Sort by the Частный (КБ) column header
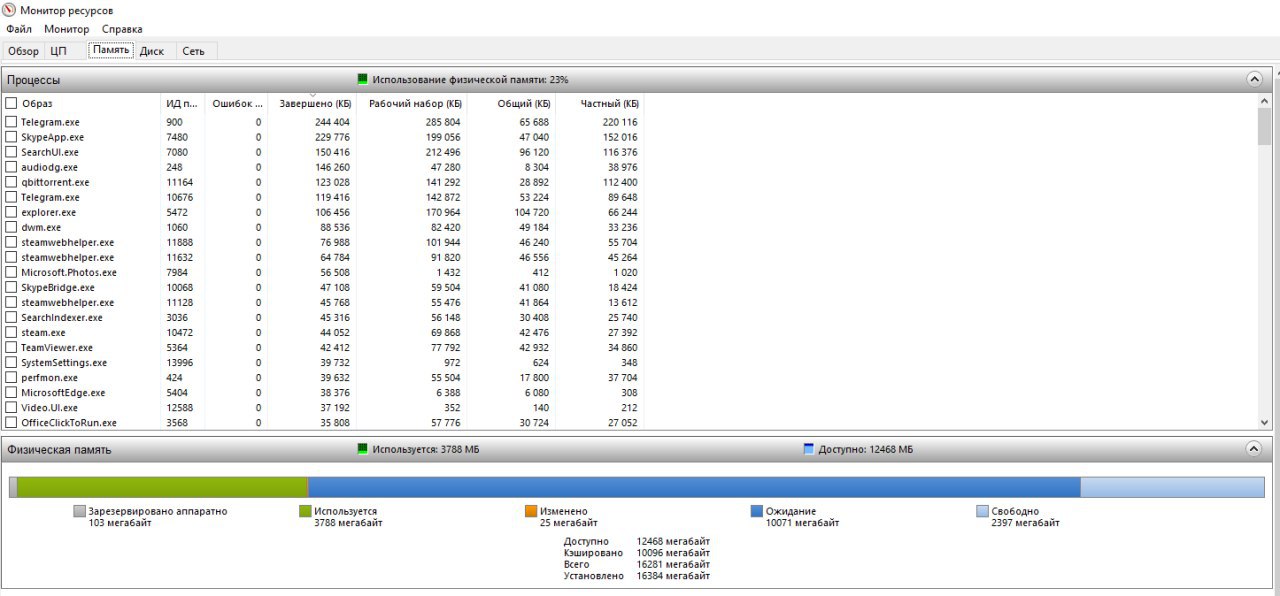The image size is (1280, 596). point(600,103)
